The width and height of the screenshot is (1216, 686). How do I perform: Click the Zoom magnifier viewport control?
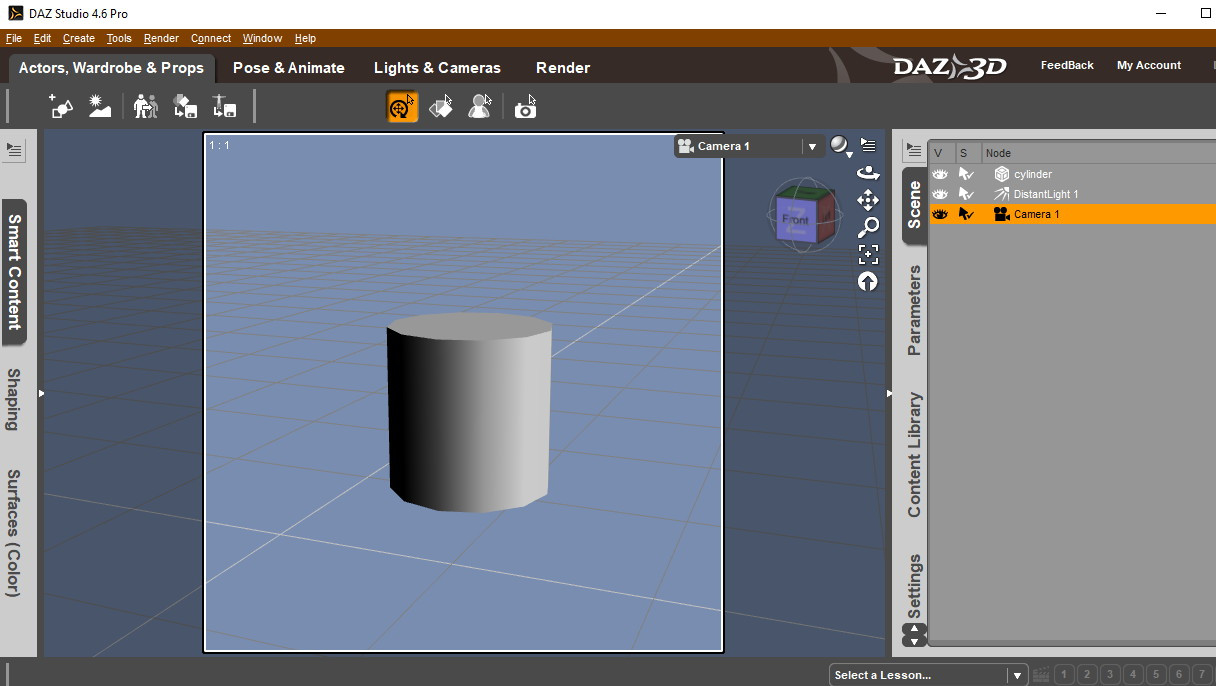[x=868, y=227]
